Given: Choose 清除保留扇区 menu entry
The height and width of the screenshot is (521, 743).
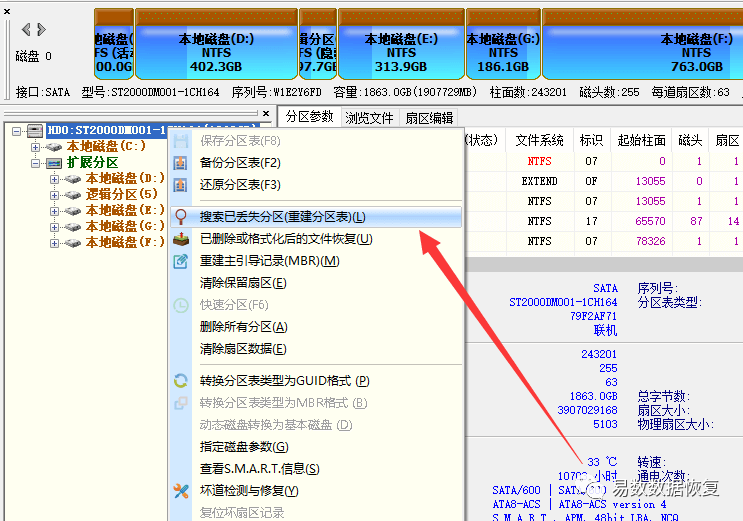Looking at the screenshot, I should pyautogui.click(x=316, y=283).
